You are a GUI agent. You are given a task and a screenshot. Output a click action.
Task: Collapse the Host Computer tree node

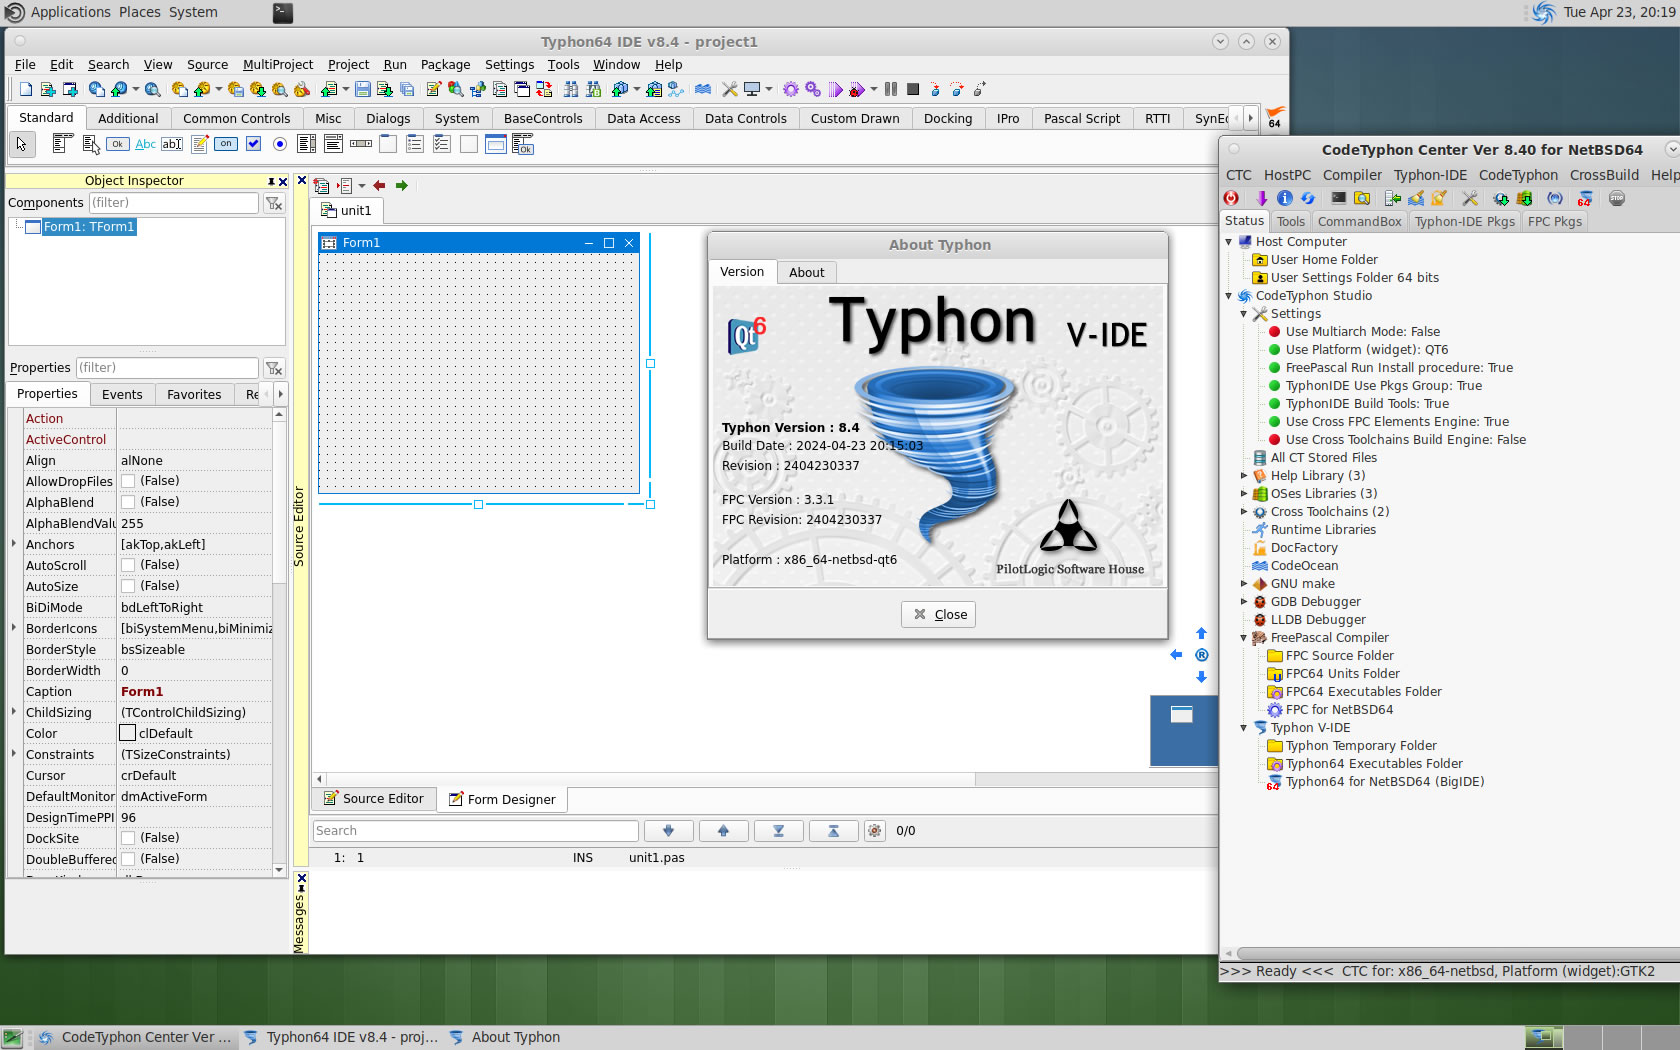(x=1229, y=242)
